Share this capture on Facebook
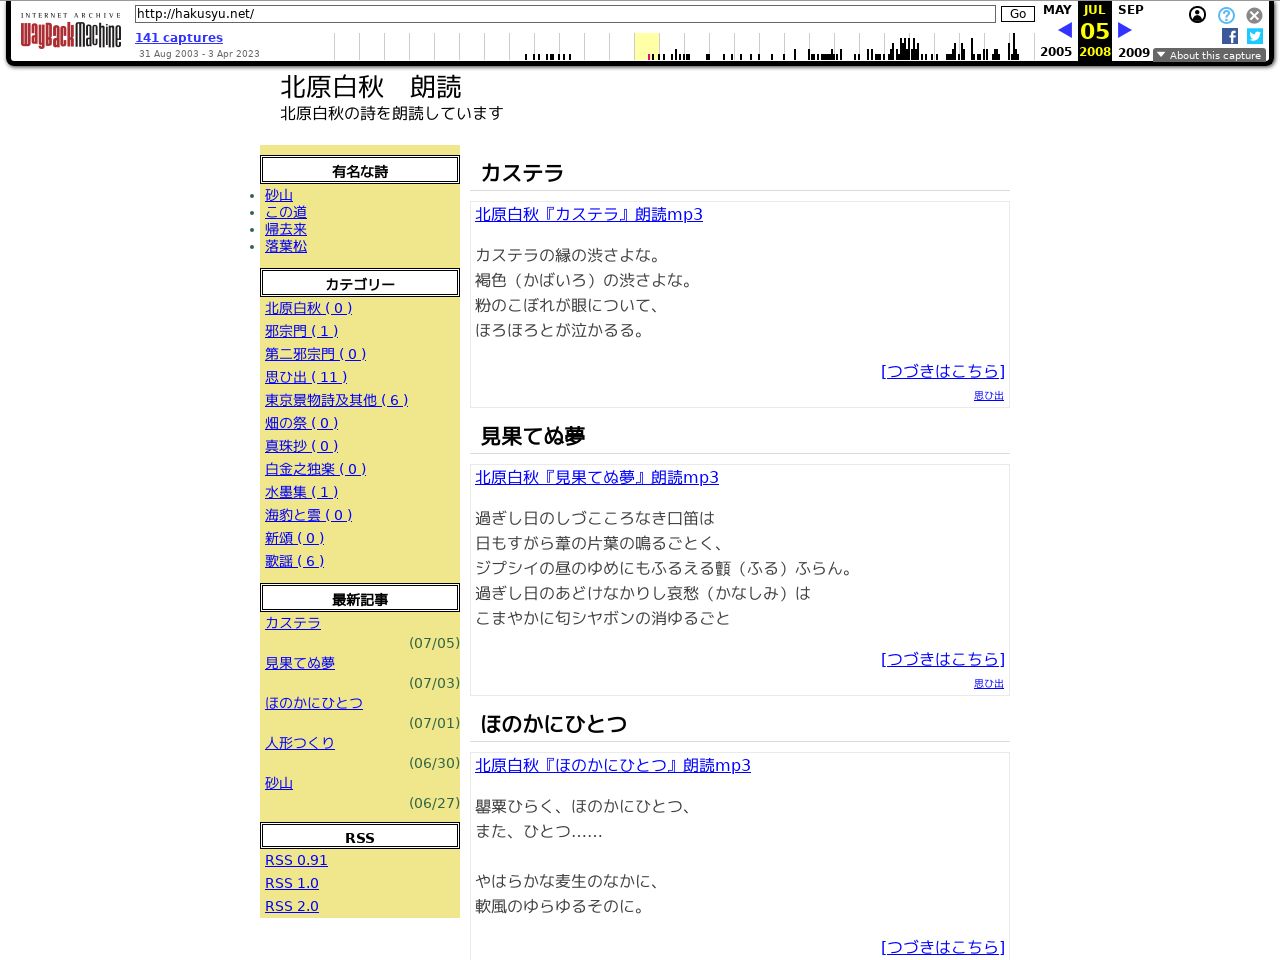 1229,36
